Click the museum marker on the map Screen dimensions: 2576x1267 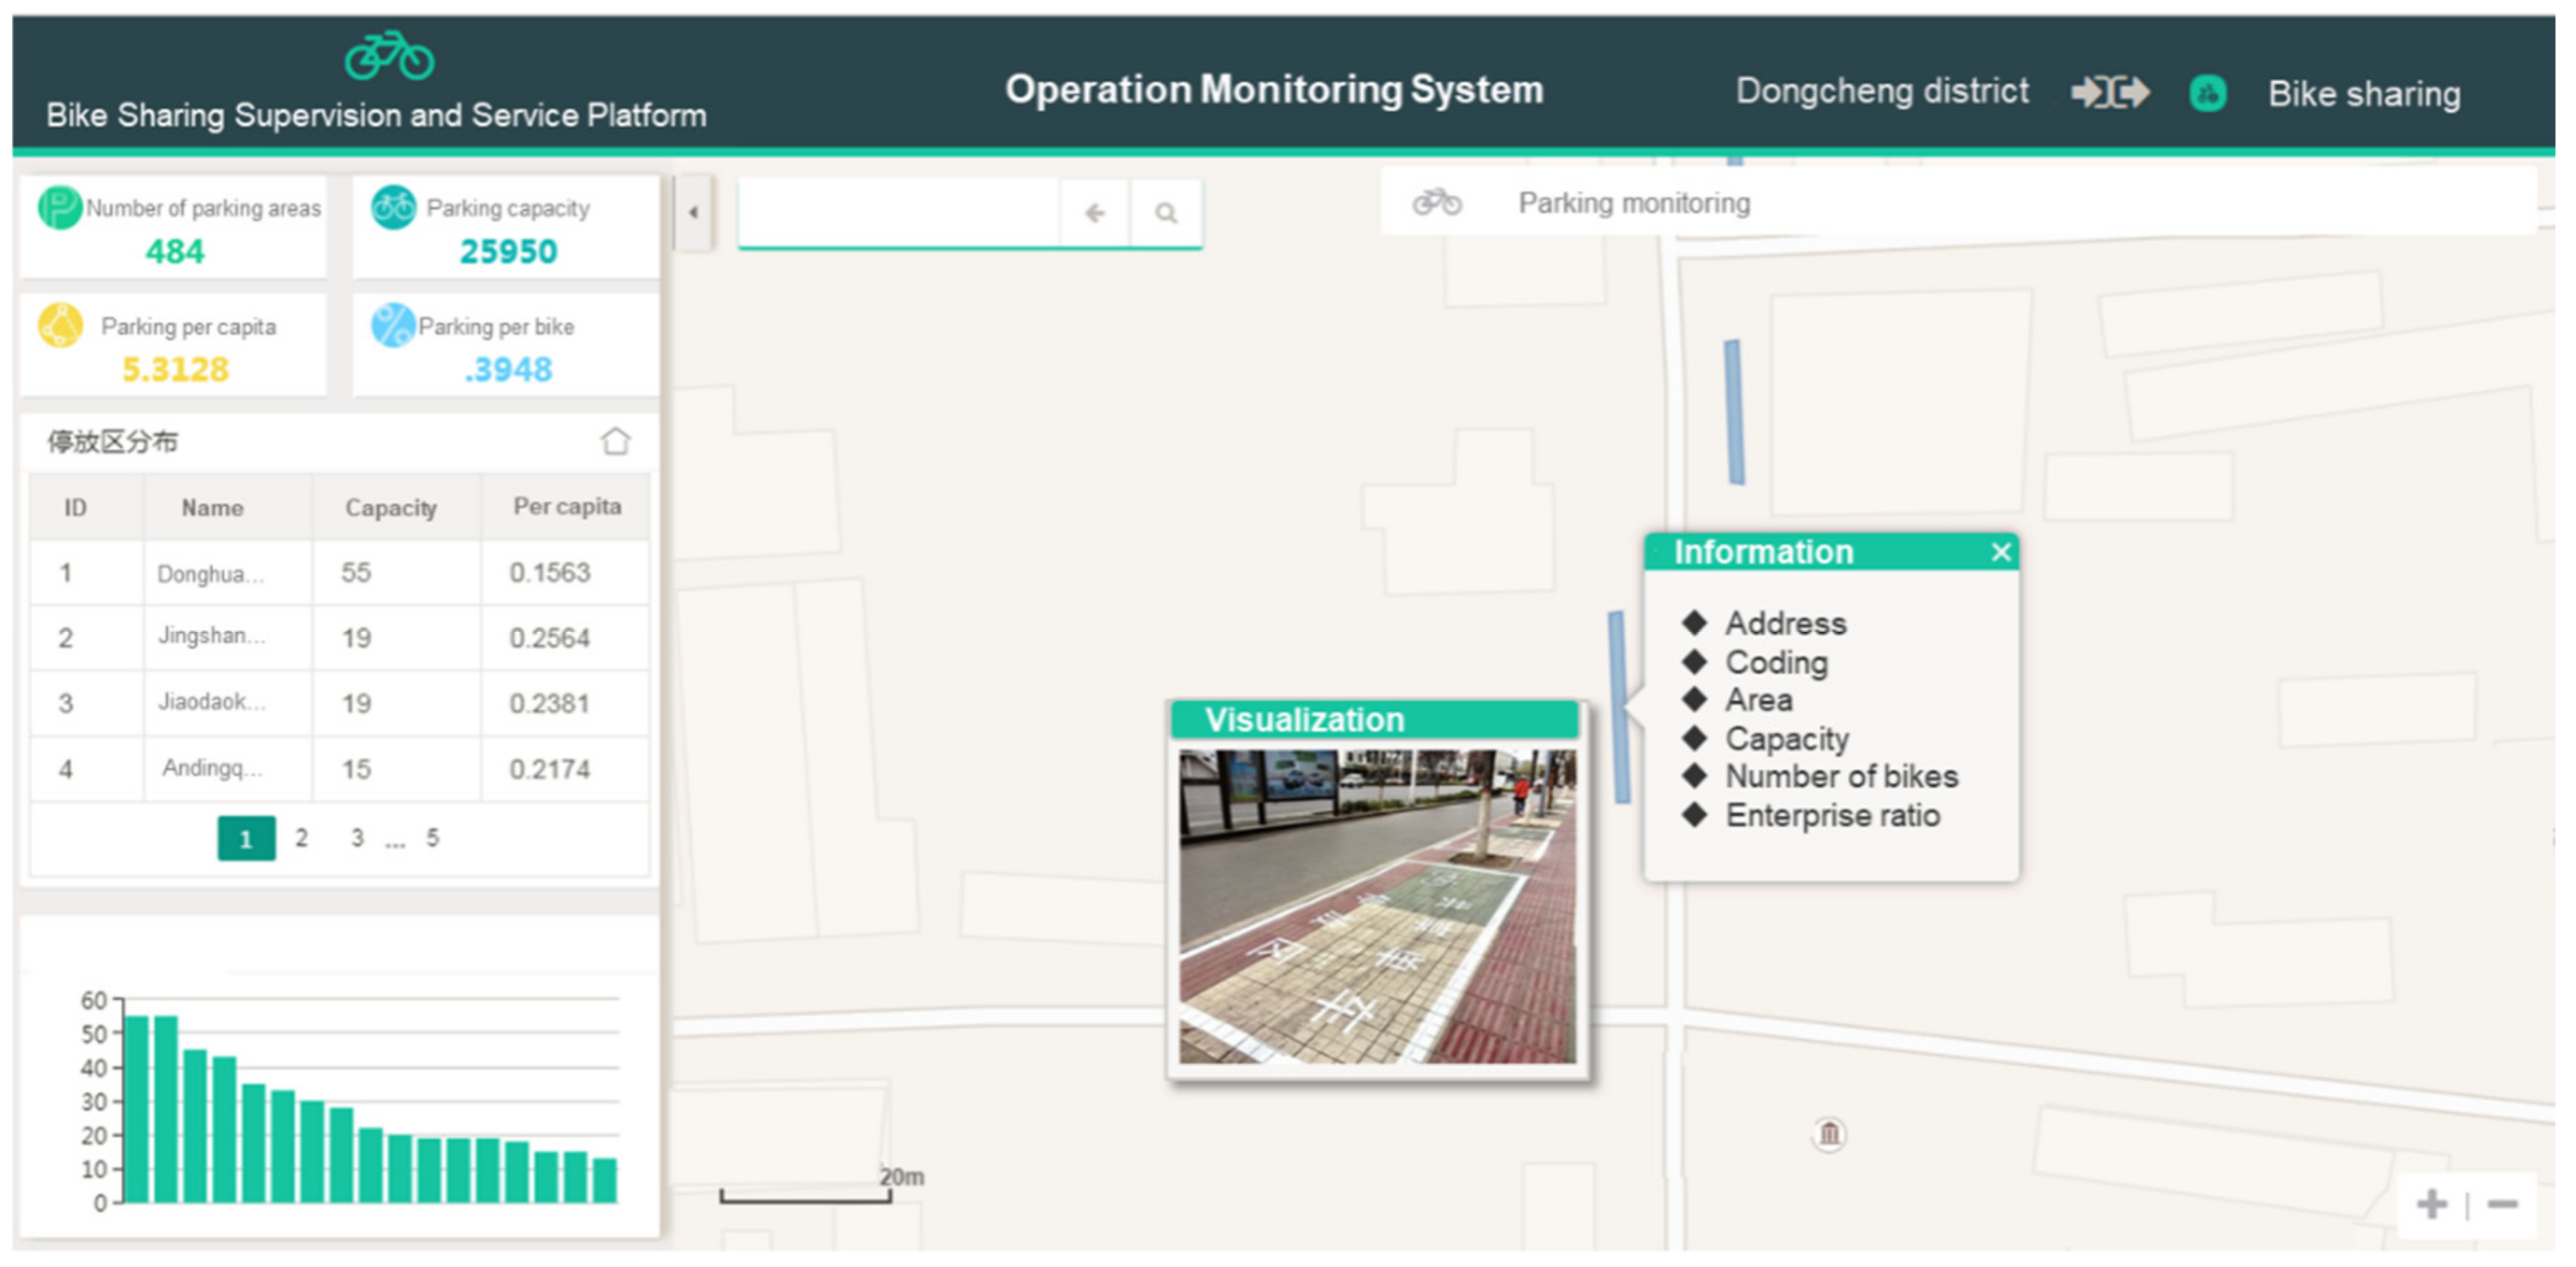click(x=1829, y=1134)
